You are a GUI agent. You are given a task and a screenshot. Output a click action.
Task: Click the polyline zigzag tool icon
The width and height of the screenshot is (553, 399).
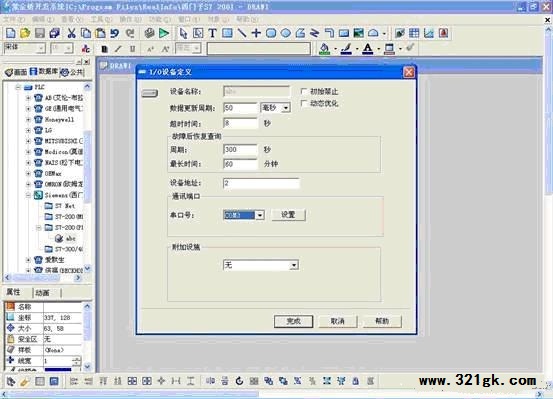314,33
